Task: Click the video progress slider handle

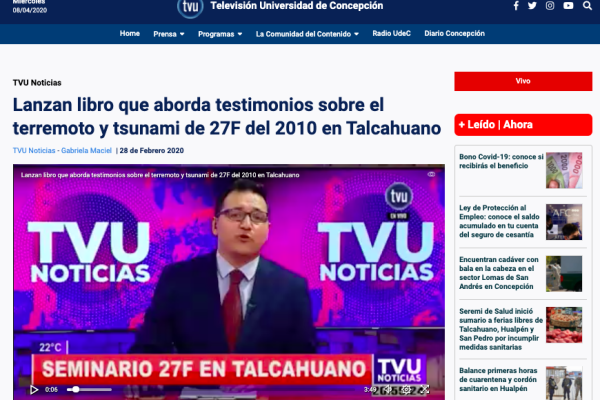Action: (76, 389)
